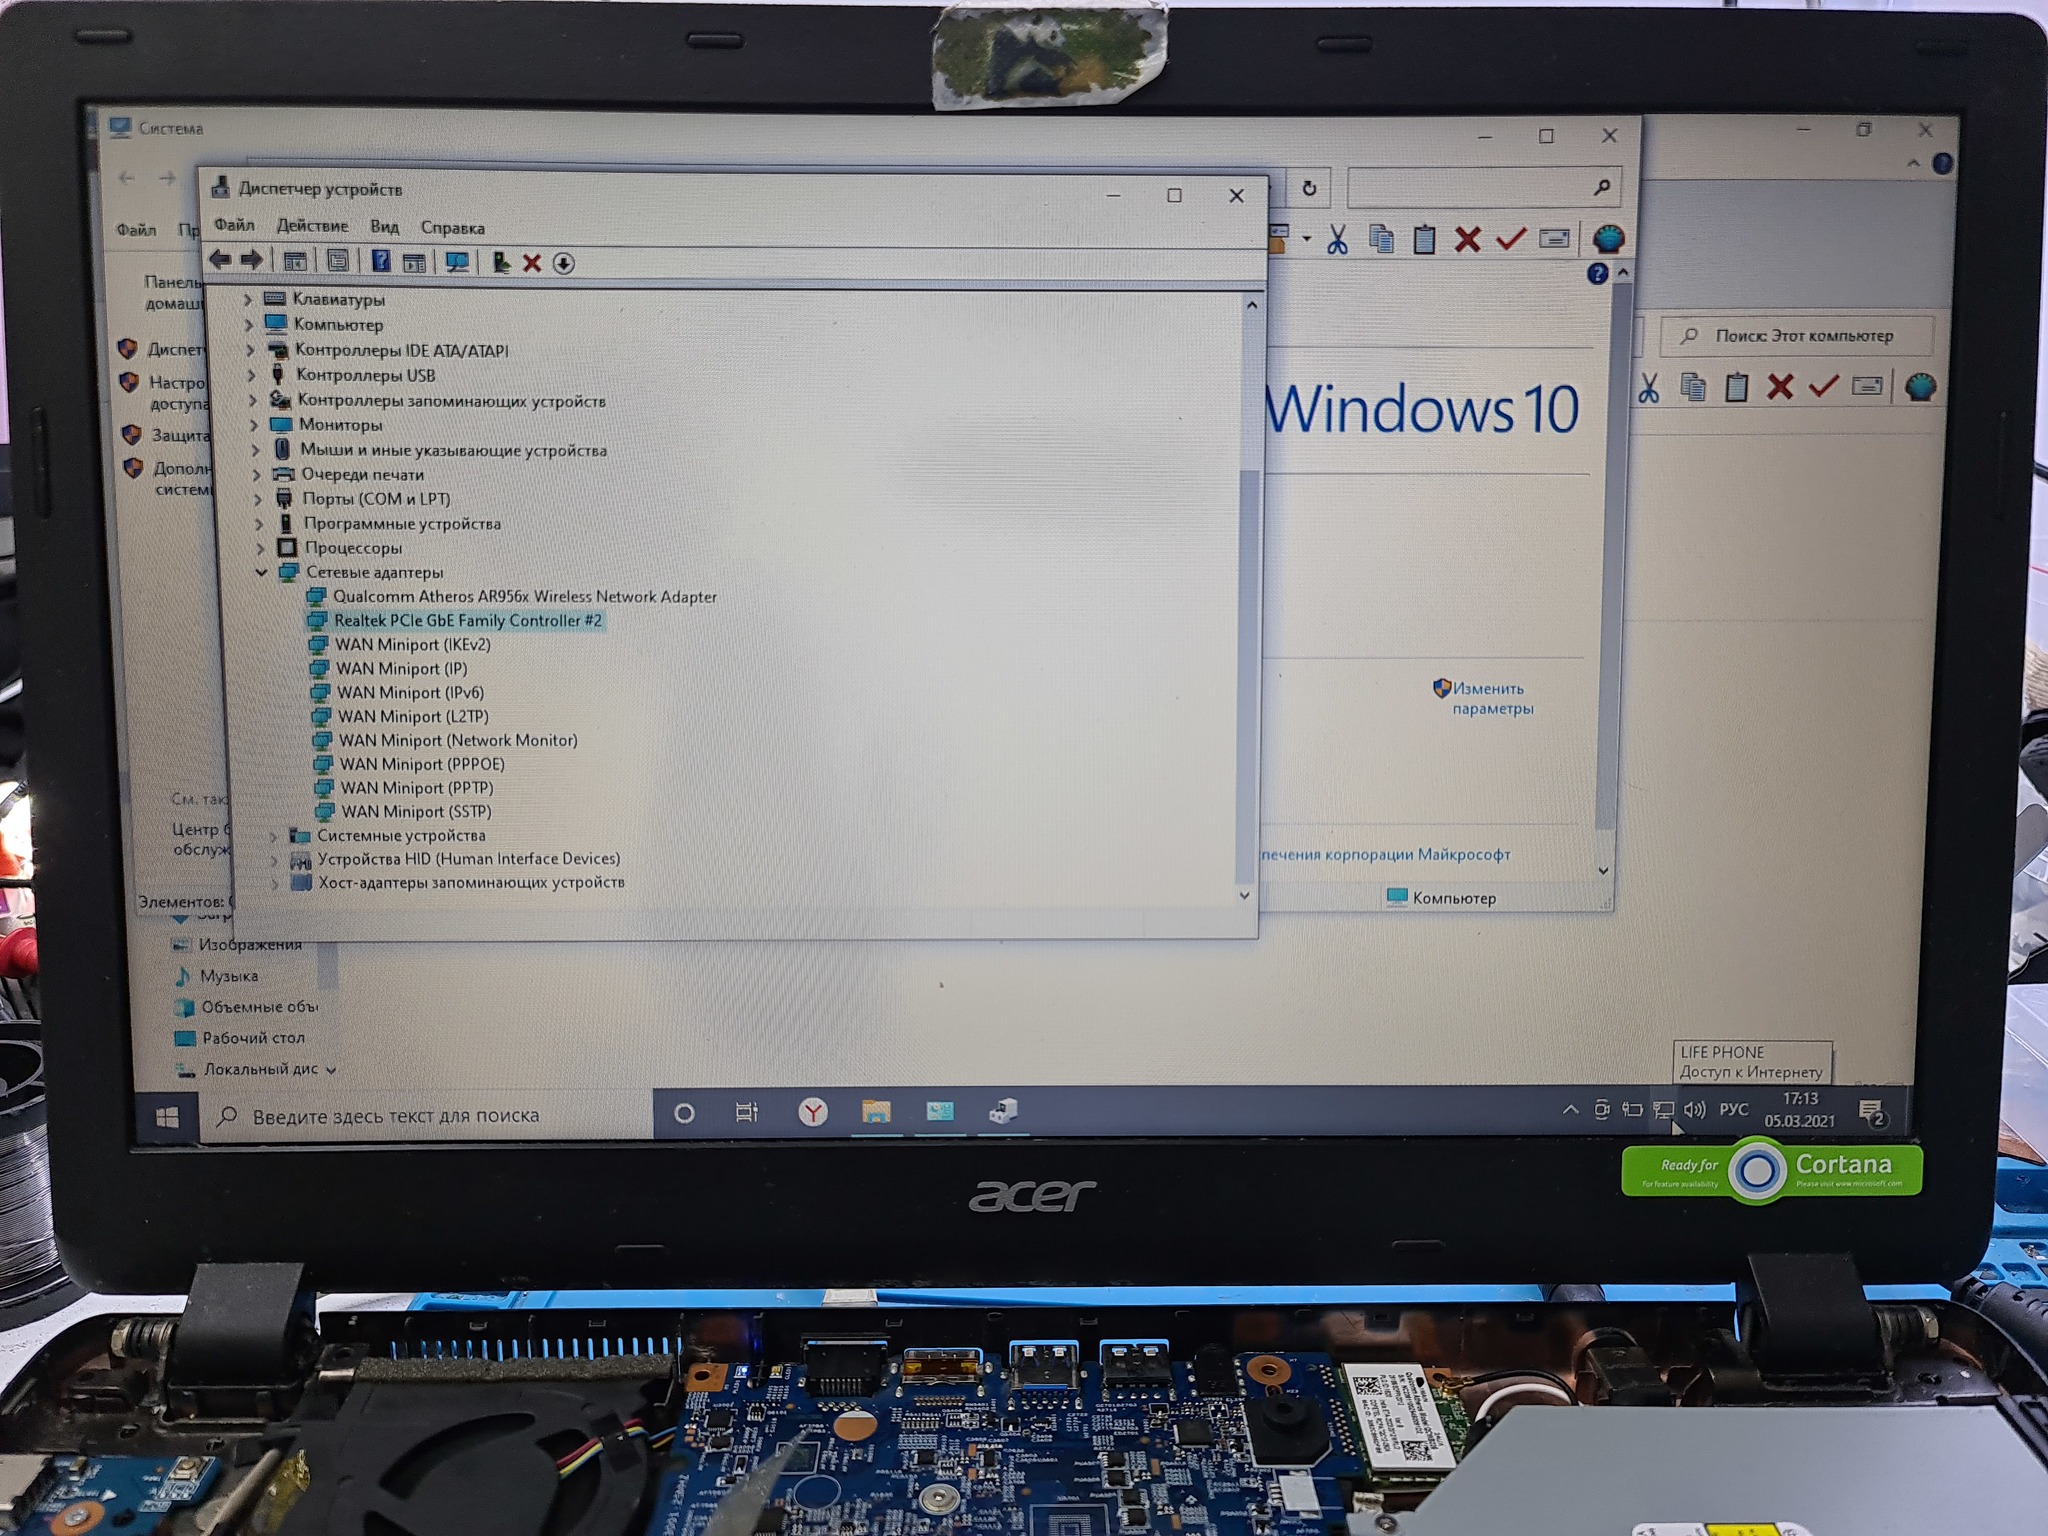
Task: Select Qualcomm Atheros AR956x Wireless Network Adapter
Action: click(524, 596)
